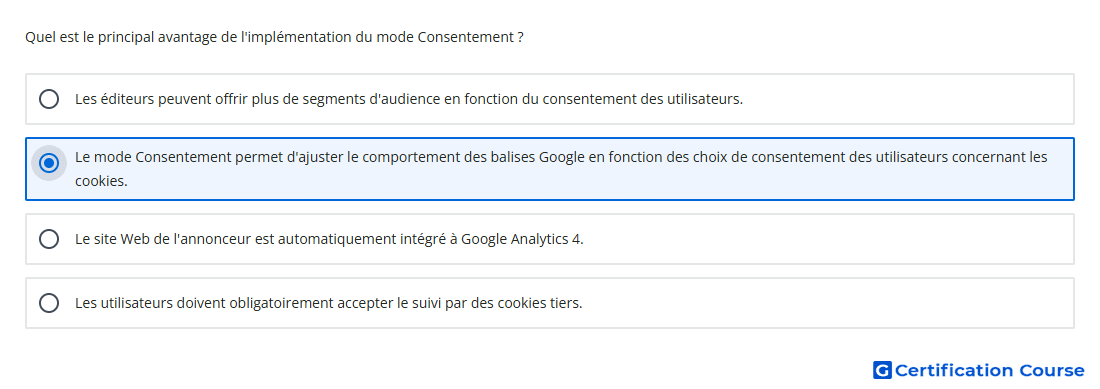Viewport: 1100px width, 389px height.
Task: Pick the radio for 'Les utilisateurs doivent obligatoirement'
Action: (49, 303)
